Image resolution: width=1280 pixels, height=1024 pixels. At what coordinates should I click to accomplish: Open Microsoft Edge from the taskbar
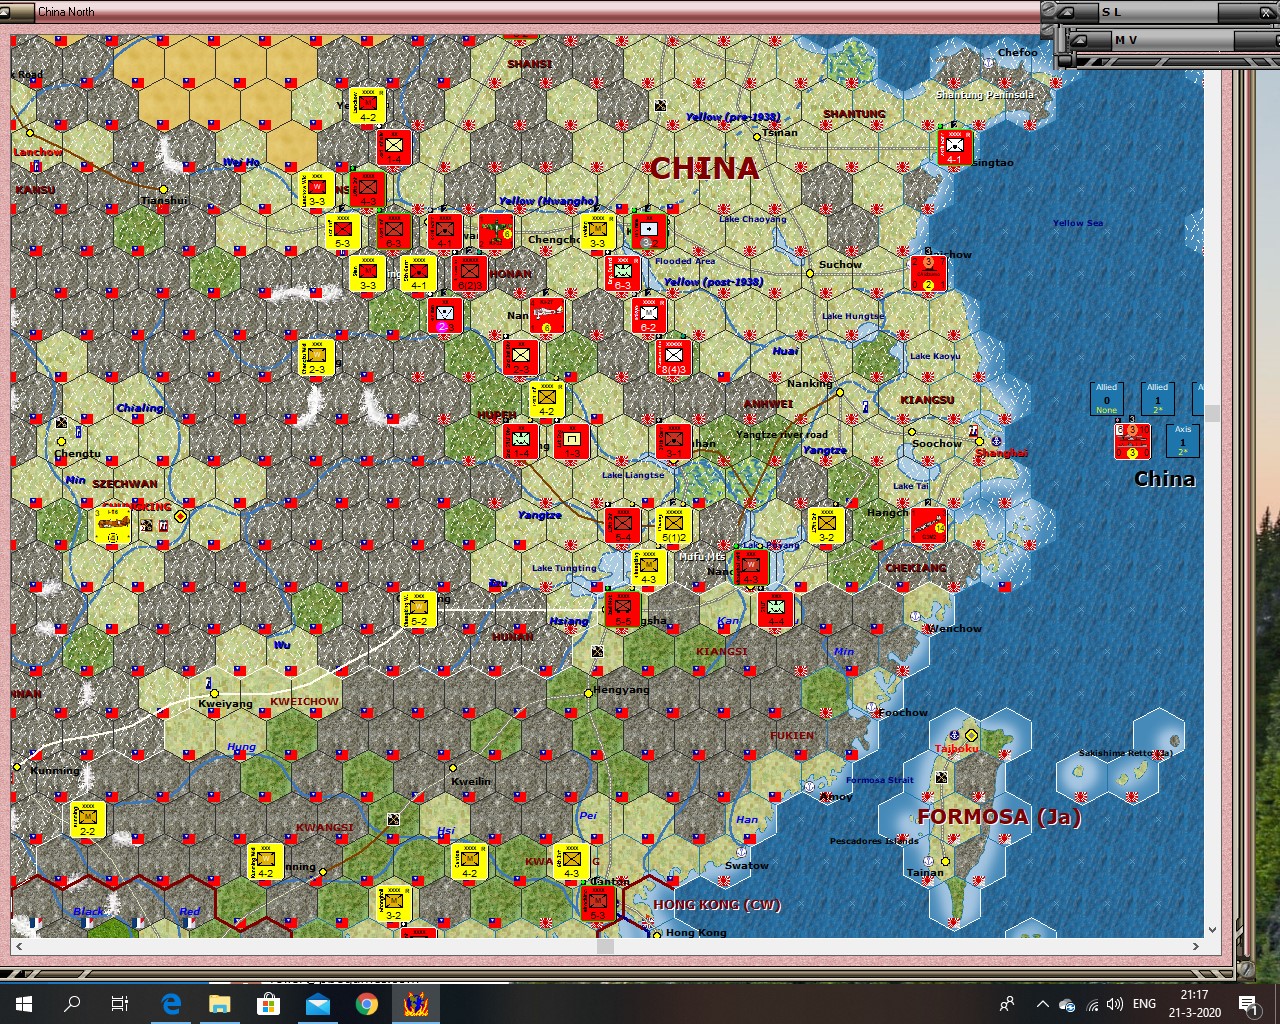click(x=171, y=1004)
